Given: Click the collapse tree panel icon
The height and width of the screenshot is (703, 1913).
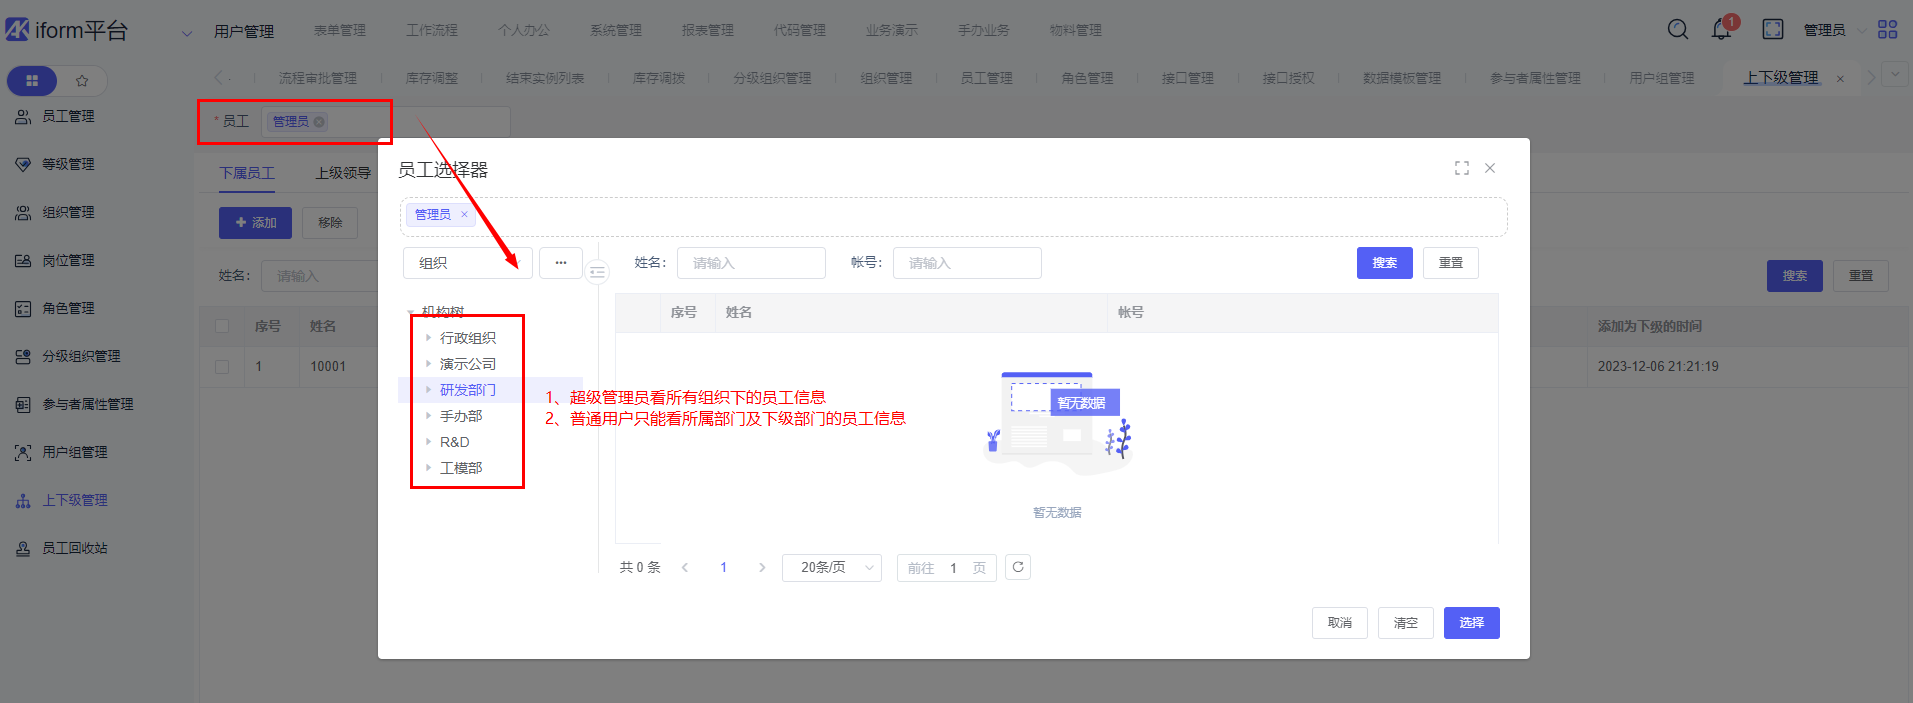Looking at the screenshot, I should 597,271.
